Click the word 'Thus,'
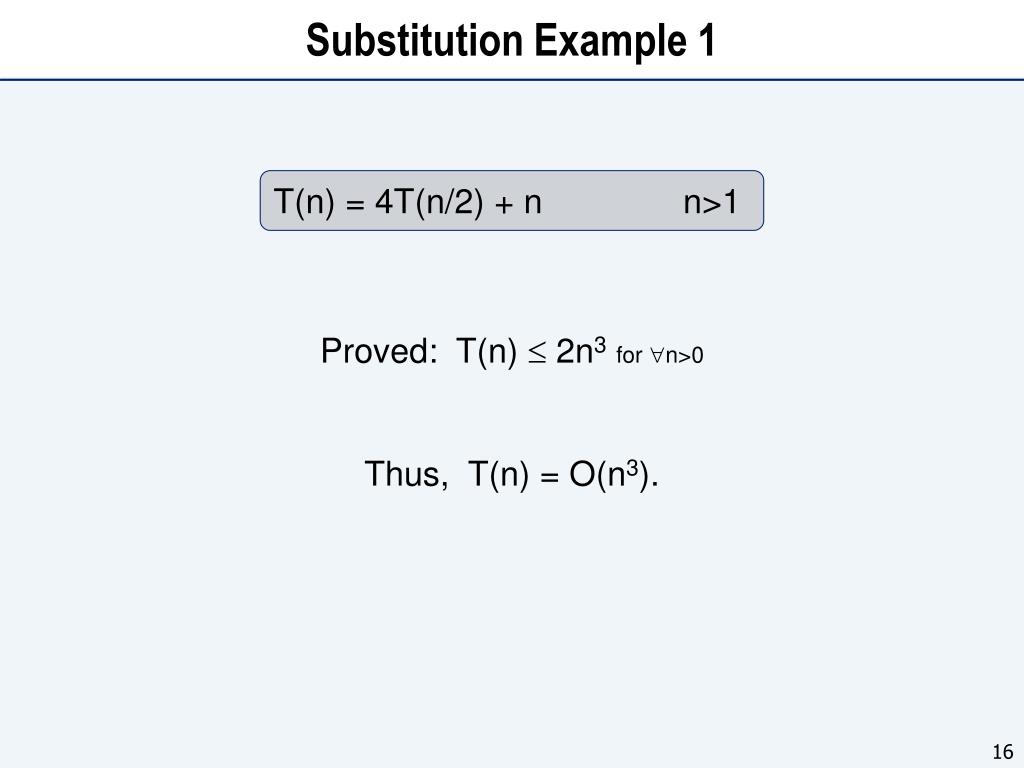Image resolution: width=1024 pixels, height=768 pixels. point(406,473)
